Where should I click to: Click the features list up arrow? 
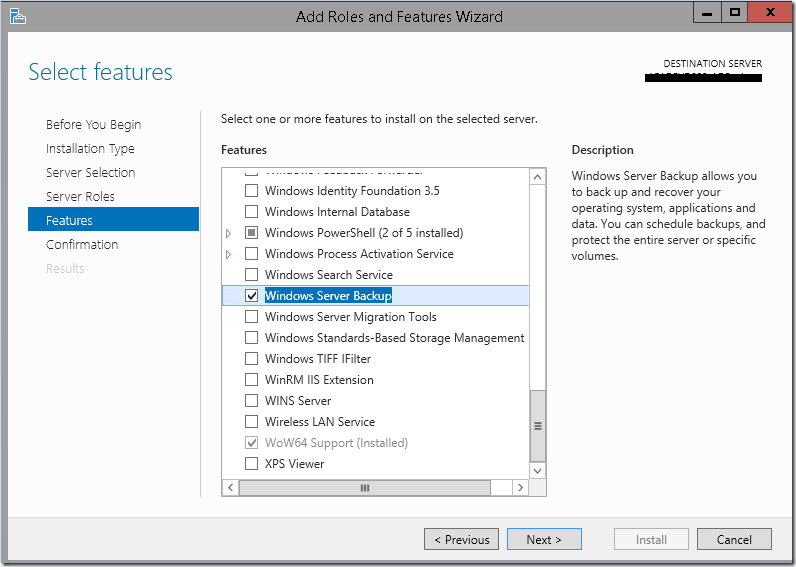pos(538,177)
